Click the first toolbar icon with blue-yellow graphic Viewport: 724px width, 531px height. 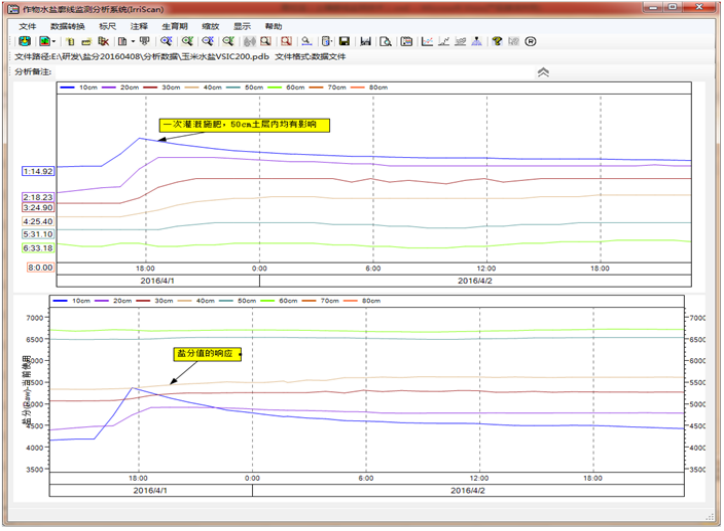point(25,41)
